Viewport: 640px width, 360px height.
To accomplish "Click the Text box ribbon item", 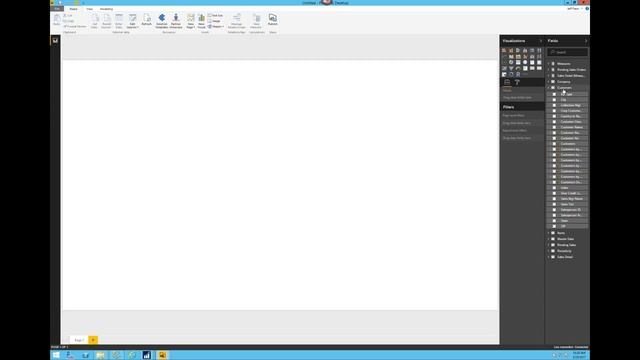I will [216, 15].
